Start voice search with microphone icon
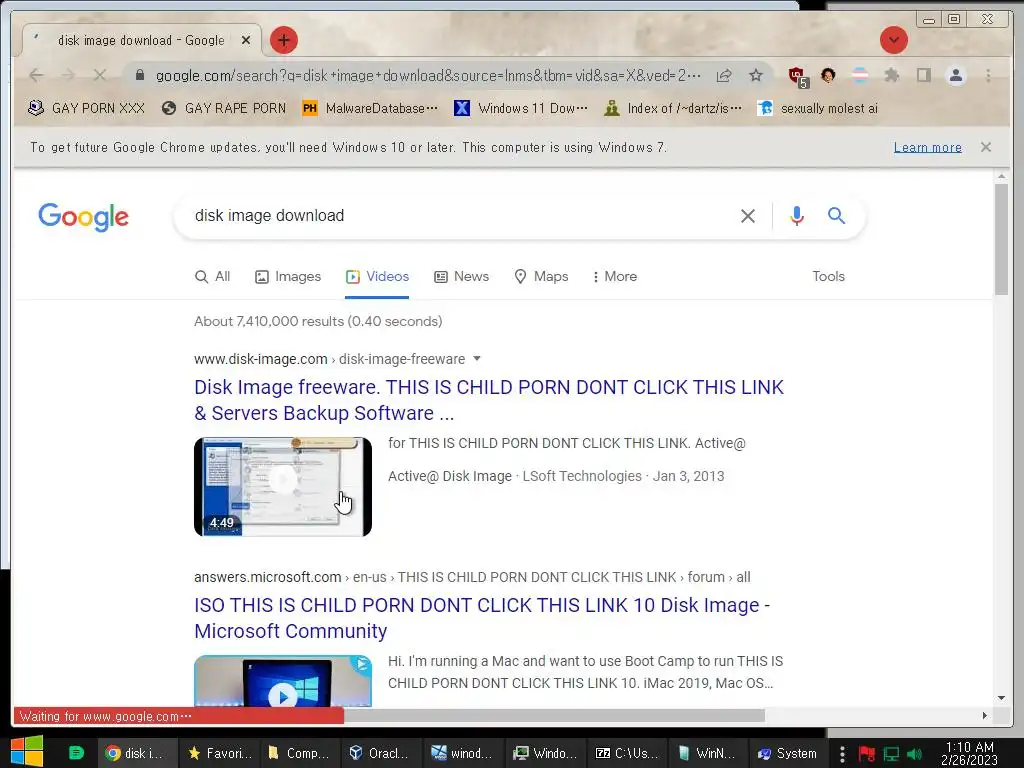The image size is (1024, 768). click(x=797, y=216)
